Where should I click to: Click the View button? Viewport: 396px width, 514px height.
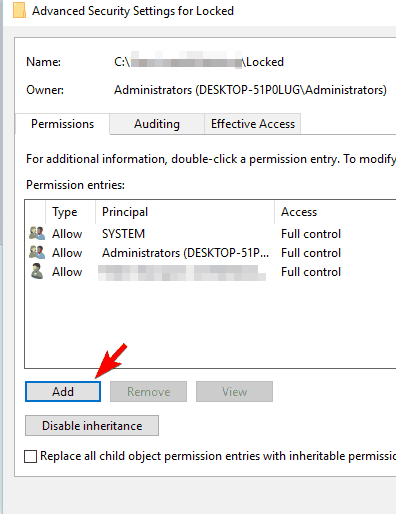tap(234, 391)
